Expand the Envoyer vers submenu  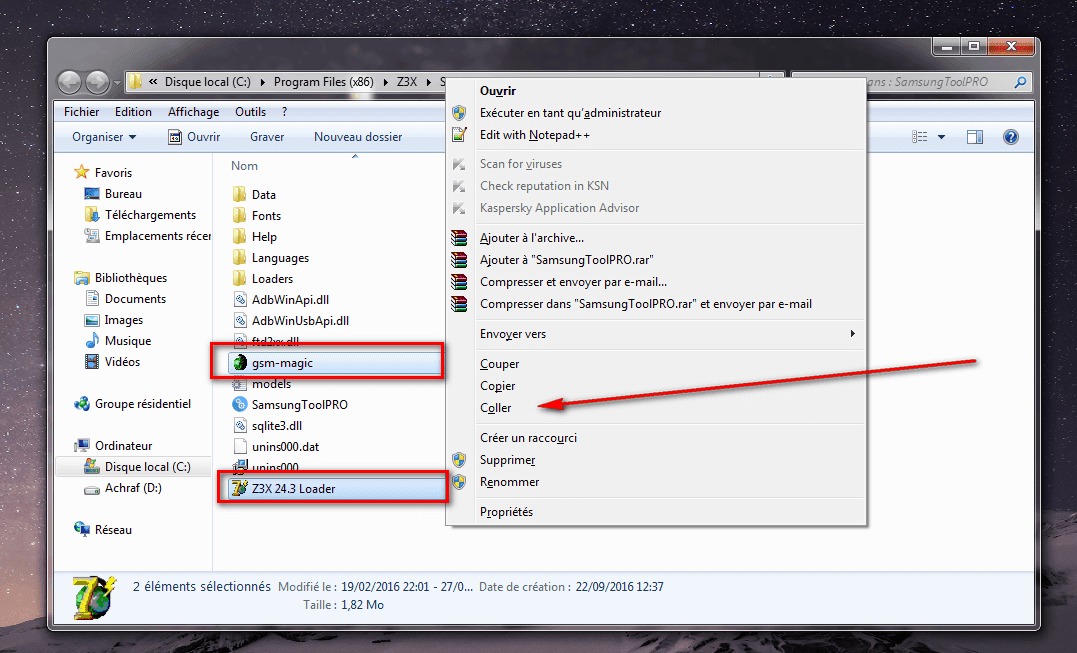point(655,334)
